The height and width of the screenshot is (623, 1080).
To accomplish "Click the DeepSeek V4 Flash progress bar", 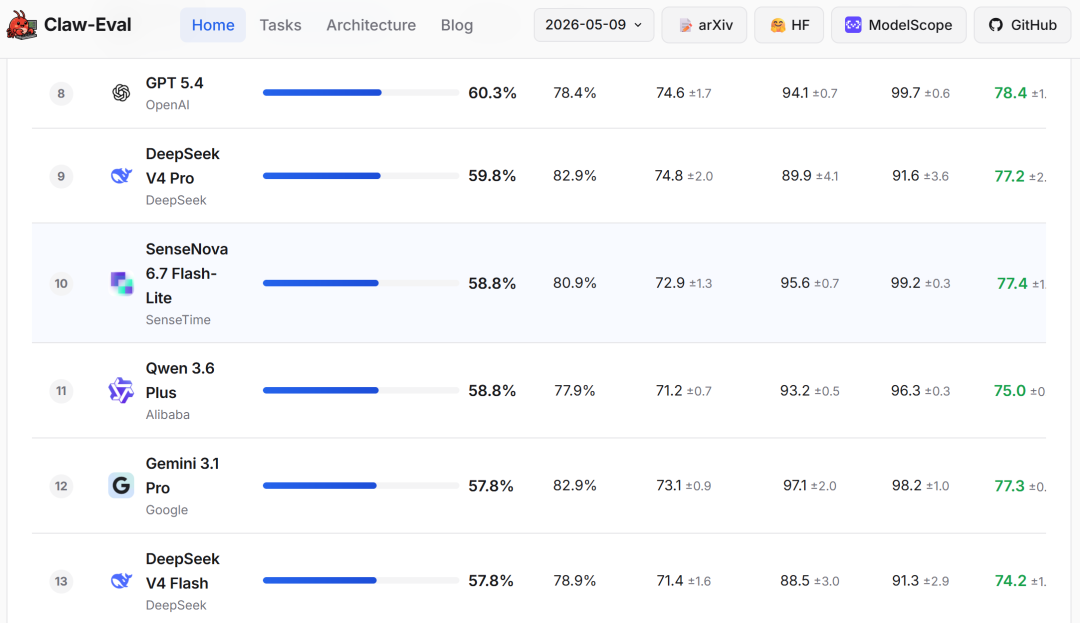I will coord(361,581).
